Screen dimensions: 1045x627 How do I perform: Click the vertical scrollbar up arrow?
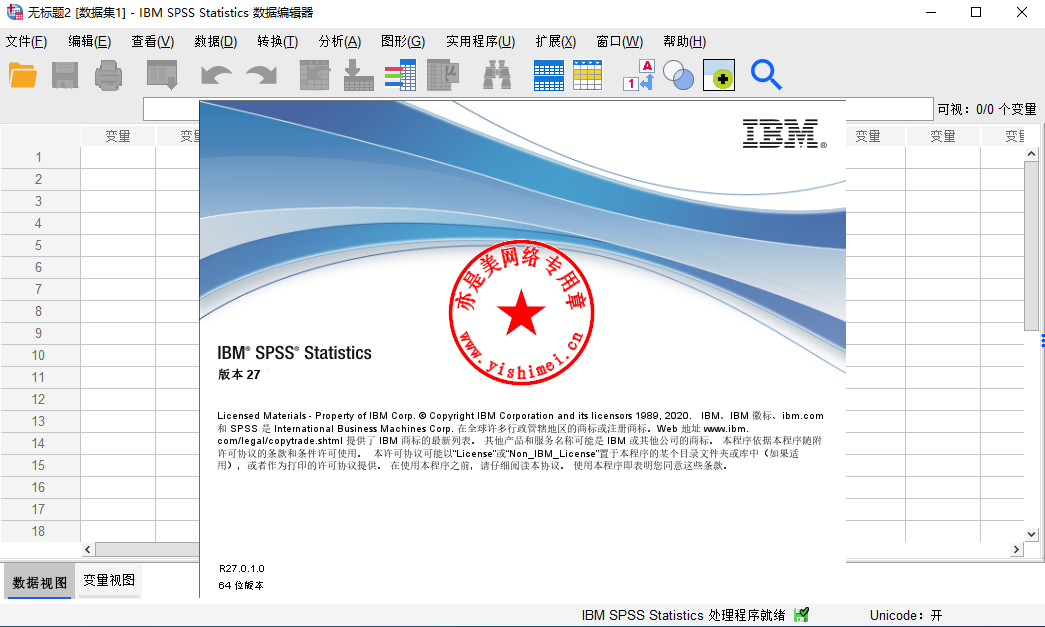pyautogui.click(x=1031, y=154)
